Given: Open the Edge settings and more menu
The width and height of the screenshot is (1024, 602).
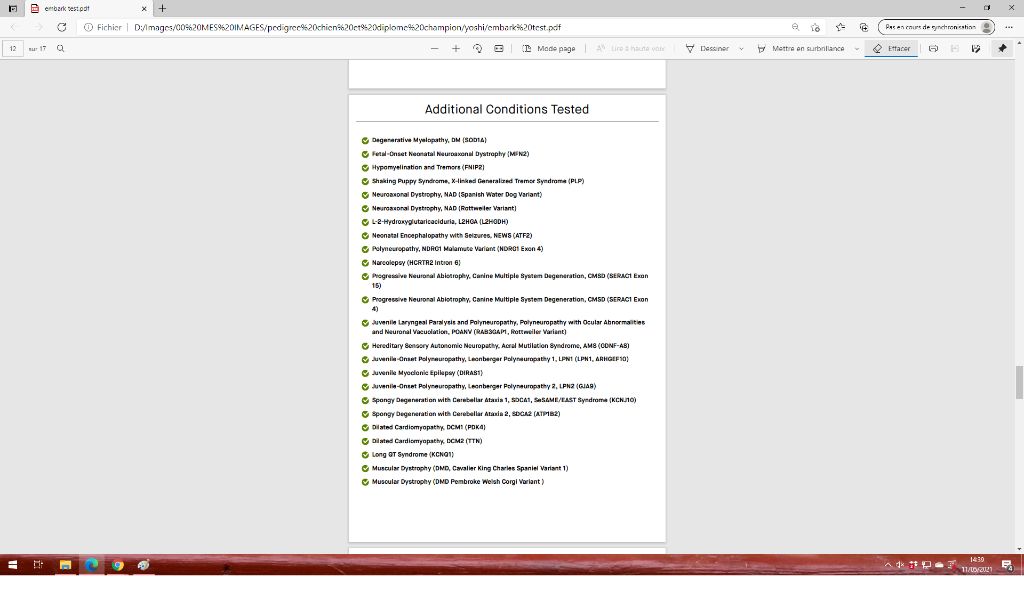Looking at the screenshot, I should coord(1009,27).
